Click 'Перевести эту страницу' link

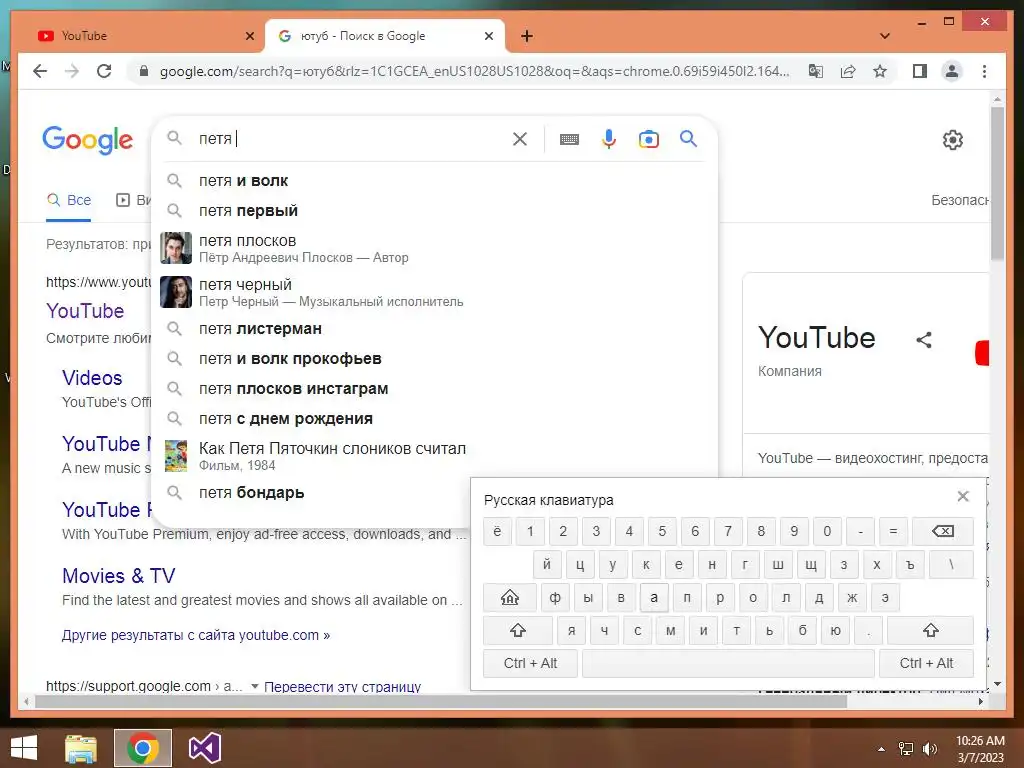342,686
